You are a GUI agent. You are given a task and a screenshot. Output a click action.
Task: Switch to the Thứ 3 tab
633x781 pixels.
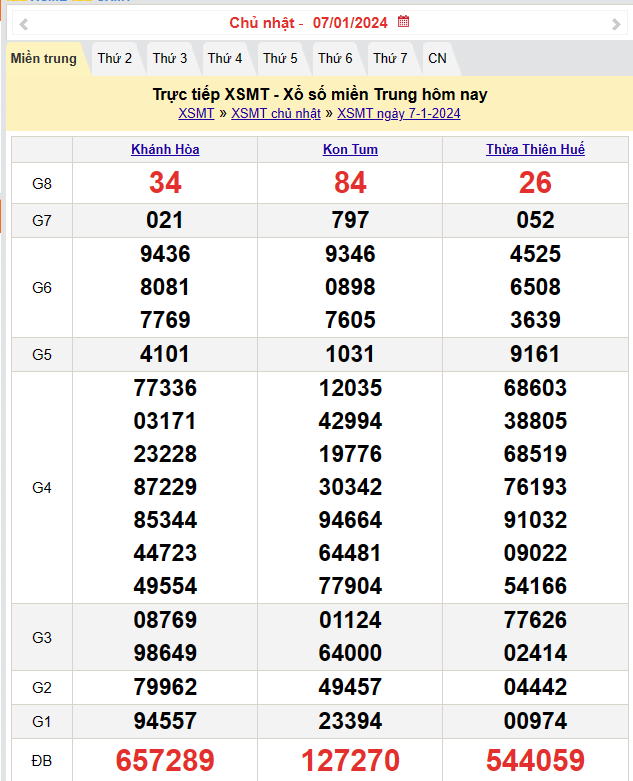tap(170, 59)
